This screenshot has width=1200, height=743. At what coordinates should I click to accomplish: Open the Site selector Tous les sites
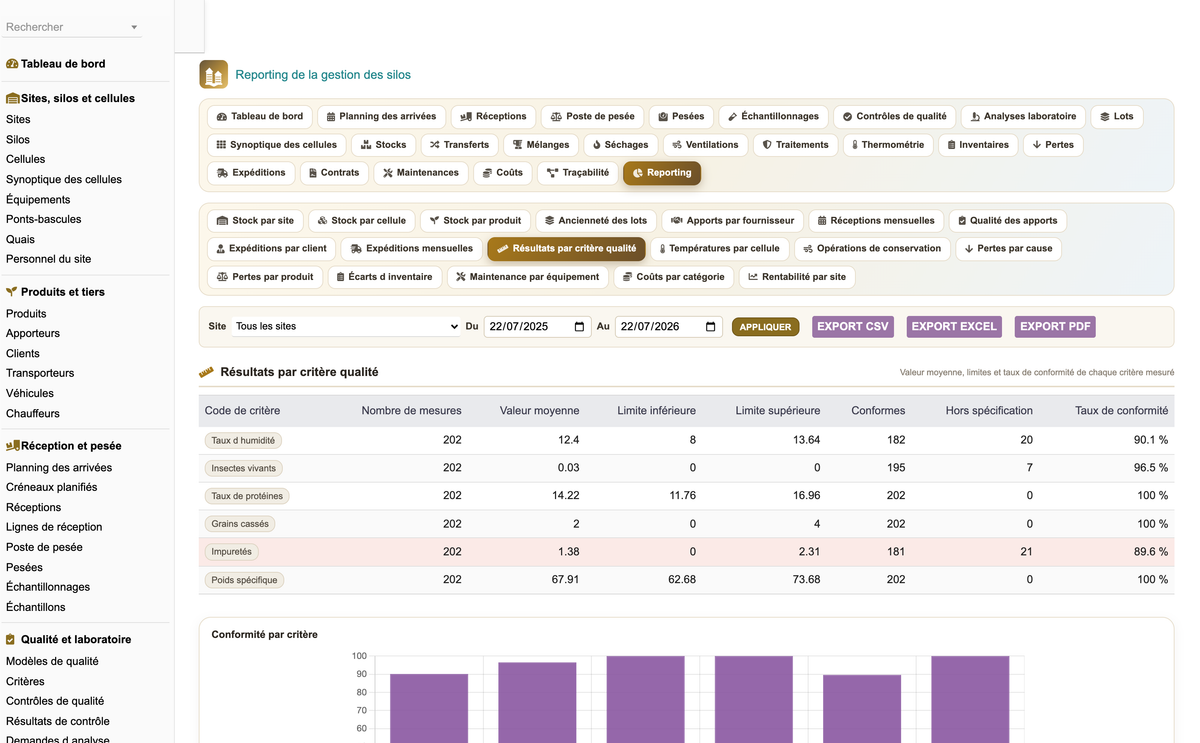point(346,327)
